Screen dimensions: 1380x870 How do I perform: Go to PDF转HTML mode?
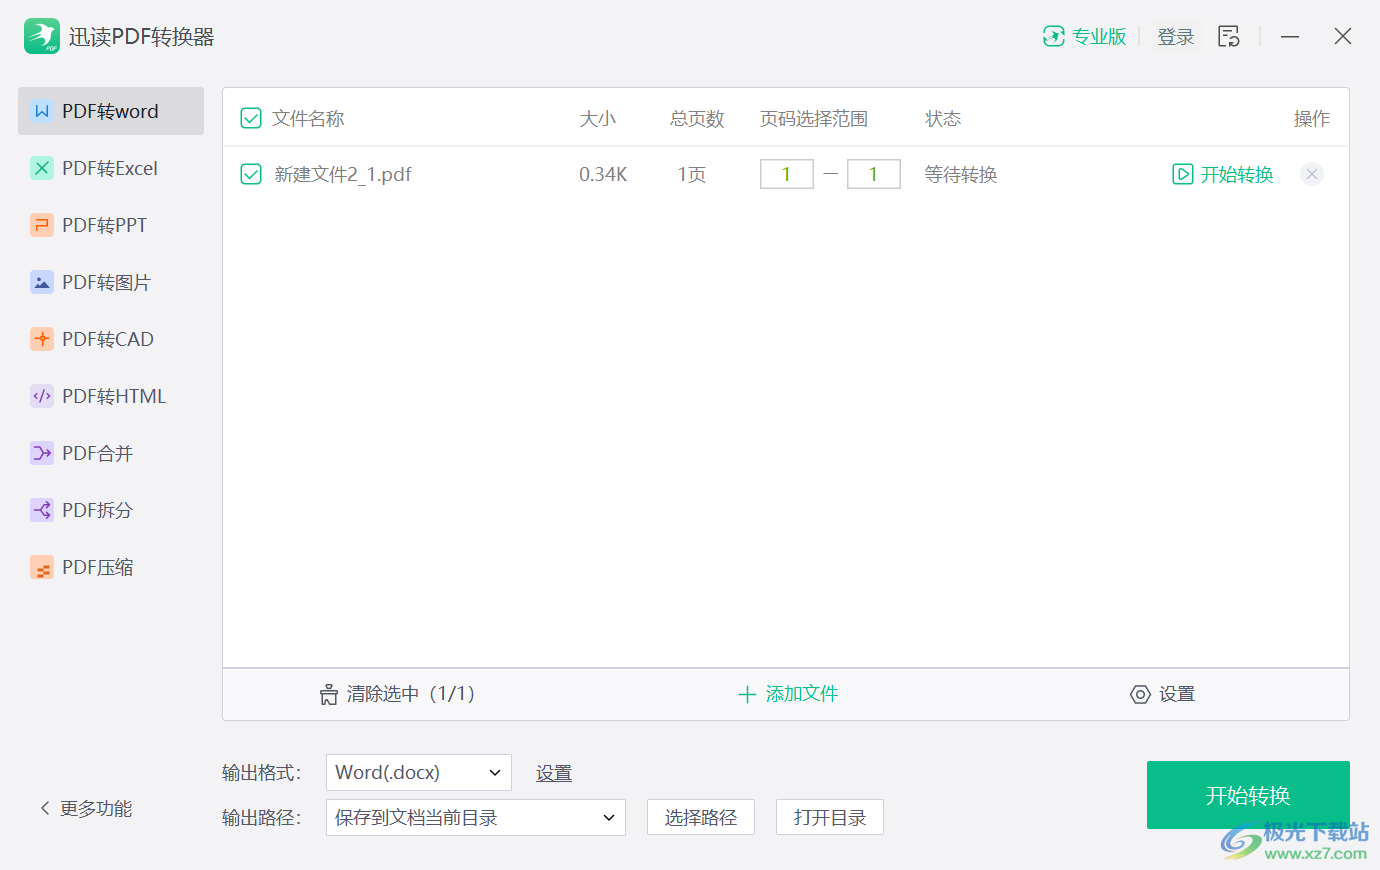point(111,396)
